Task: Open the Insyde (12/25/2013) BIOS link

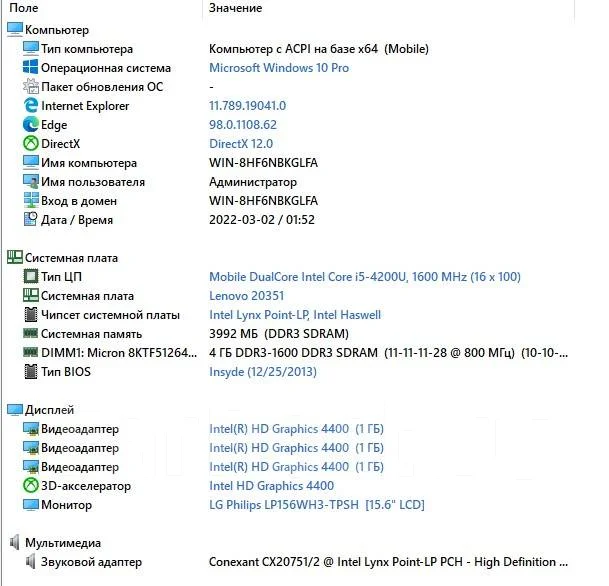Action: [263, 372]
